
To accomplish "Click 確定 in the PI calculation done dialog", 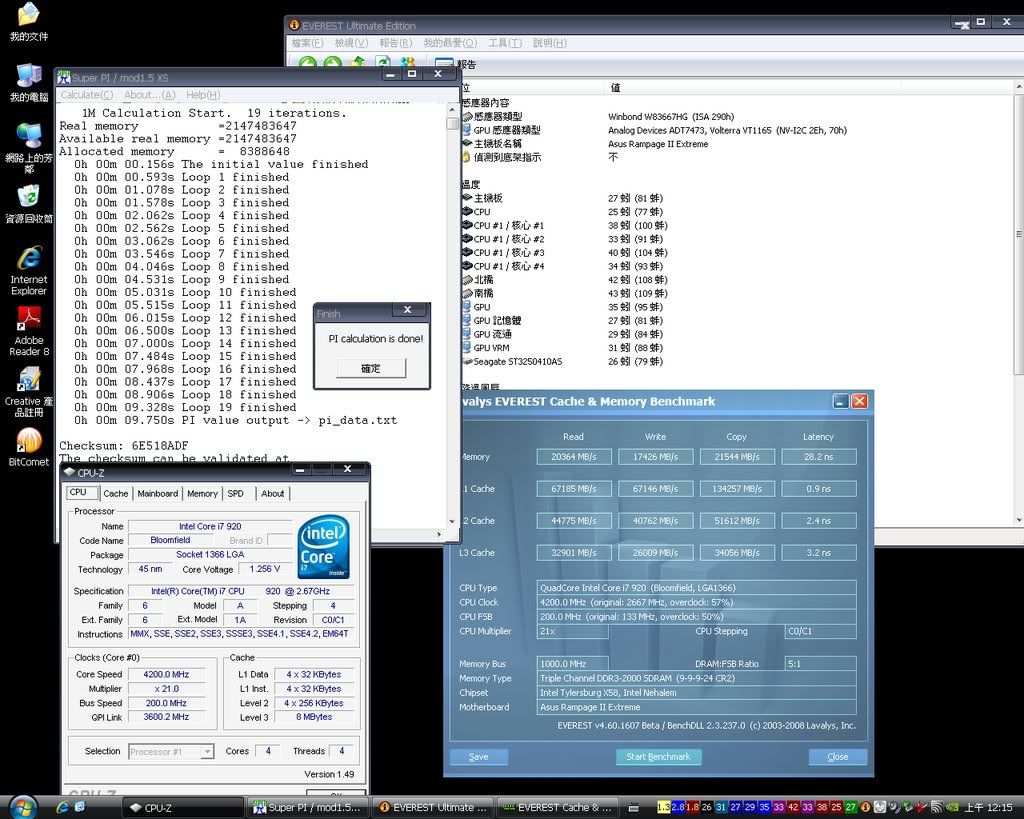I will 371,368.
